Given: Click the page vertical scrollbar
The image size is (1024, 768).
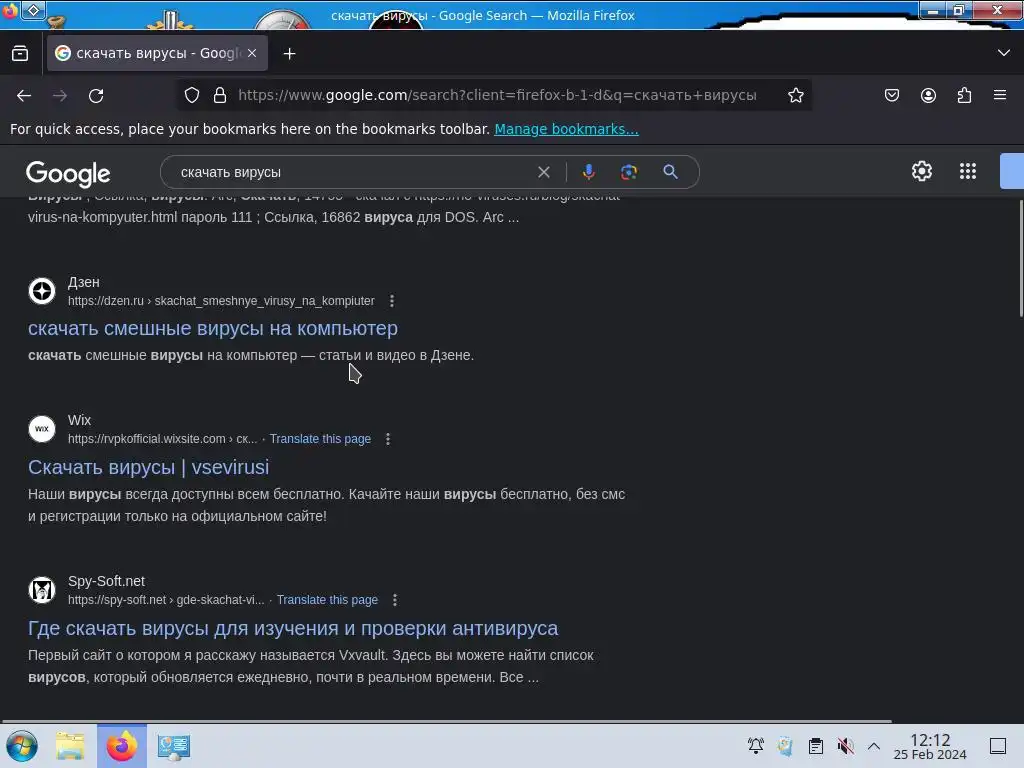Looking at the screenshot, I should click(x=1020, y=258).
